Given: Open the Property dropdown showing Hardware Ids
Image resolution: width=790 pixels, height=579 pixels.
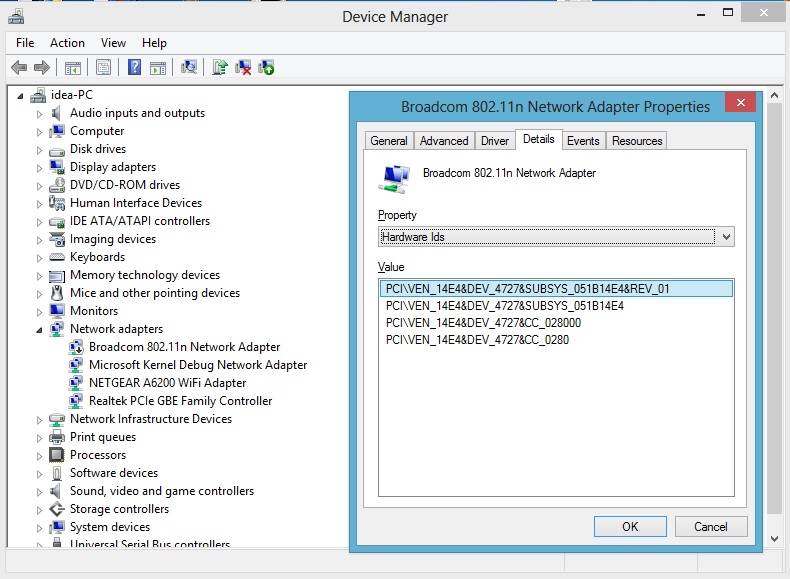Looking at the screenshot, I should point(556,236).
